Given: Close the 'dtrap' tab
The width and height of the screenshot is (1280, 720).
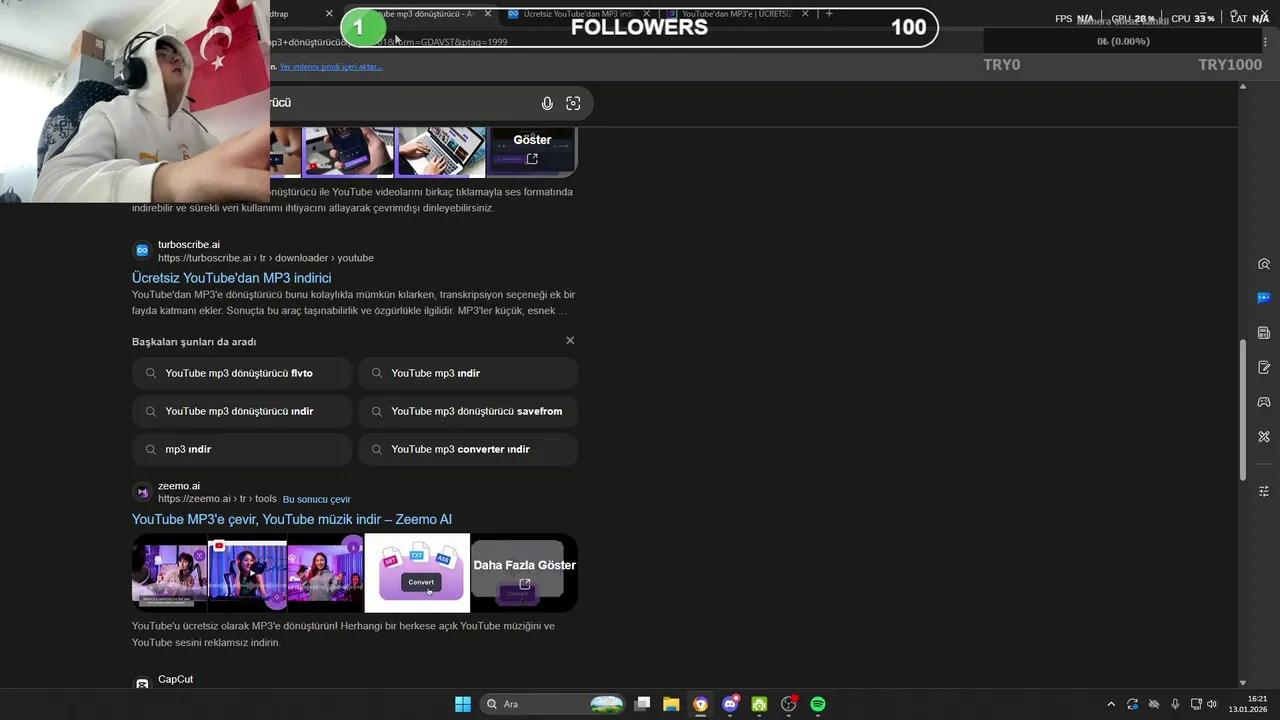Looking at the screenshot, I should pos(329,14).
